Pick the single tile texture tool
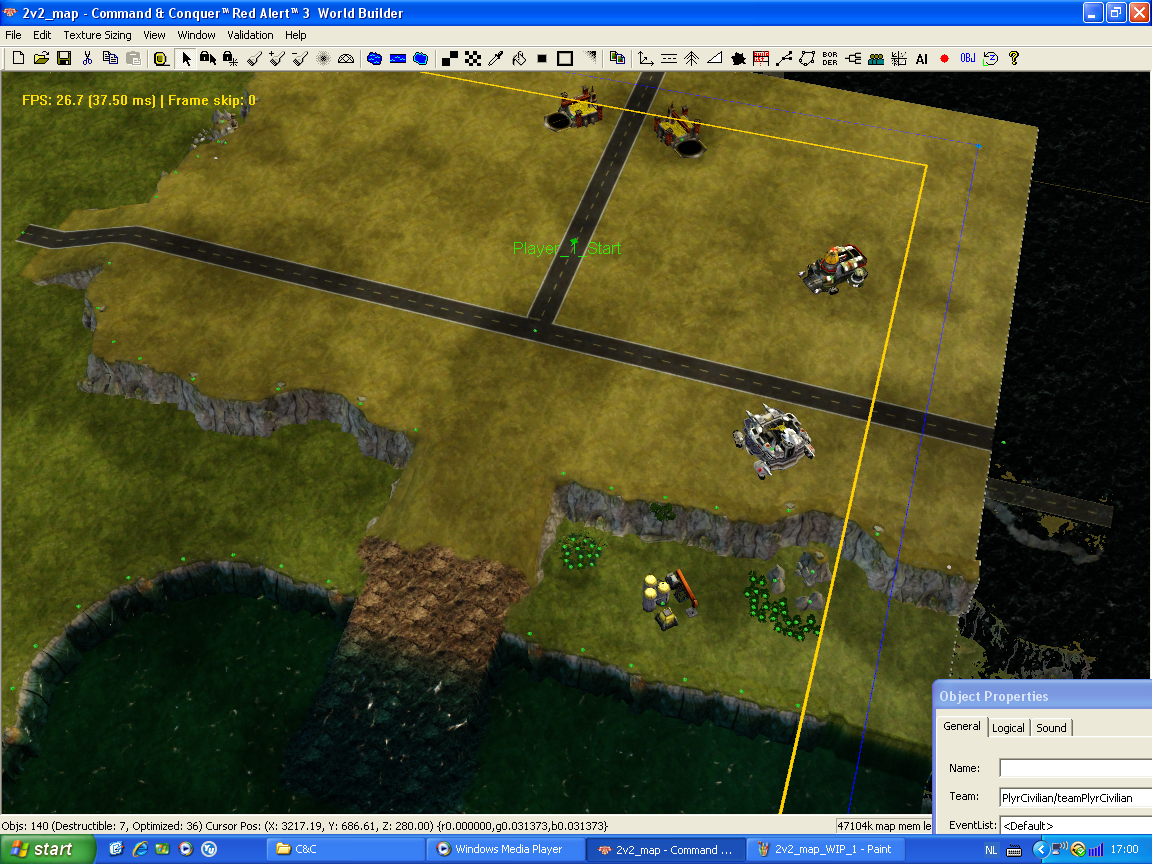1152x864 pixels. tap(450, 58)
